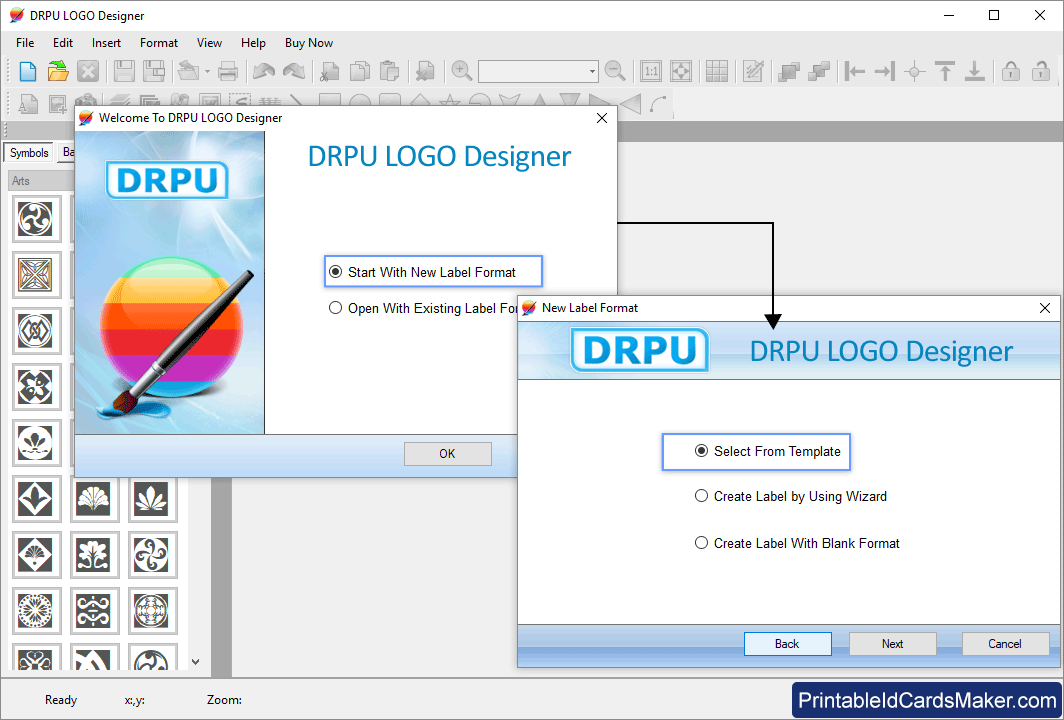
Task: Click the closed padlock Lock icon
Action: click(1011, 71)
